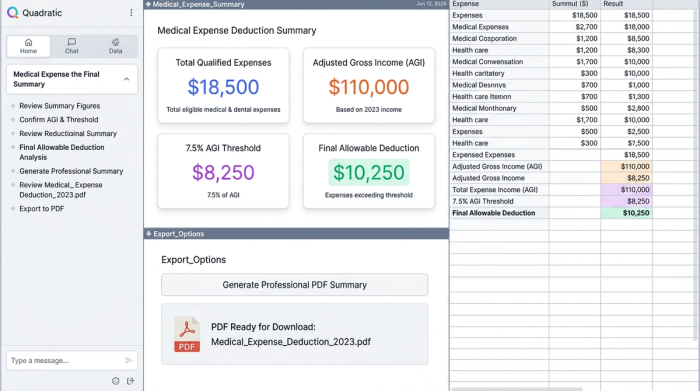Select the Medical Cosporation cell
Screen dimensions: 700x391
(x=499, y=38)
